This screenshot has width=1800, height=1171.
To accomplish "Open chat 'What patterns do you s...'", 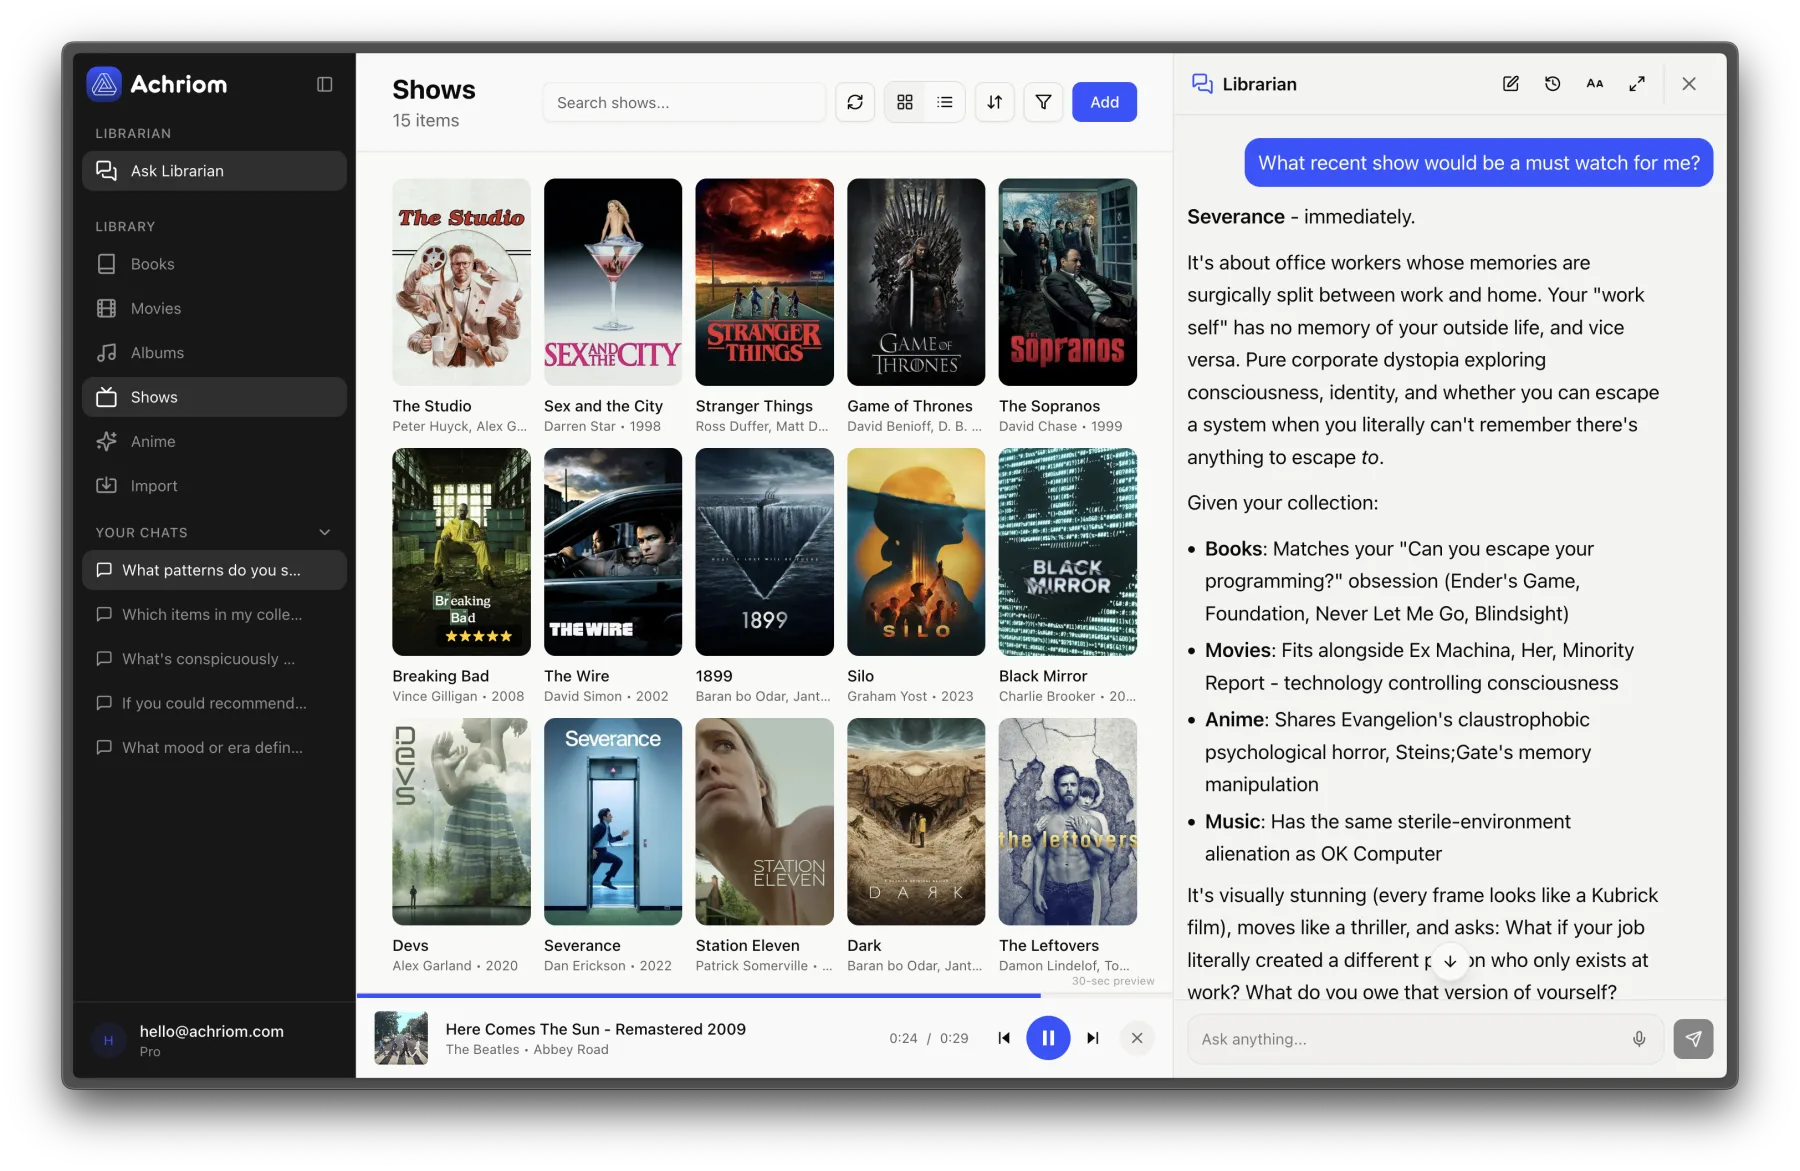I will point(214,570).
